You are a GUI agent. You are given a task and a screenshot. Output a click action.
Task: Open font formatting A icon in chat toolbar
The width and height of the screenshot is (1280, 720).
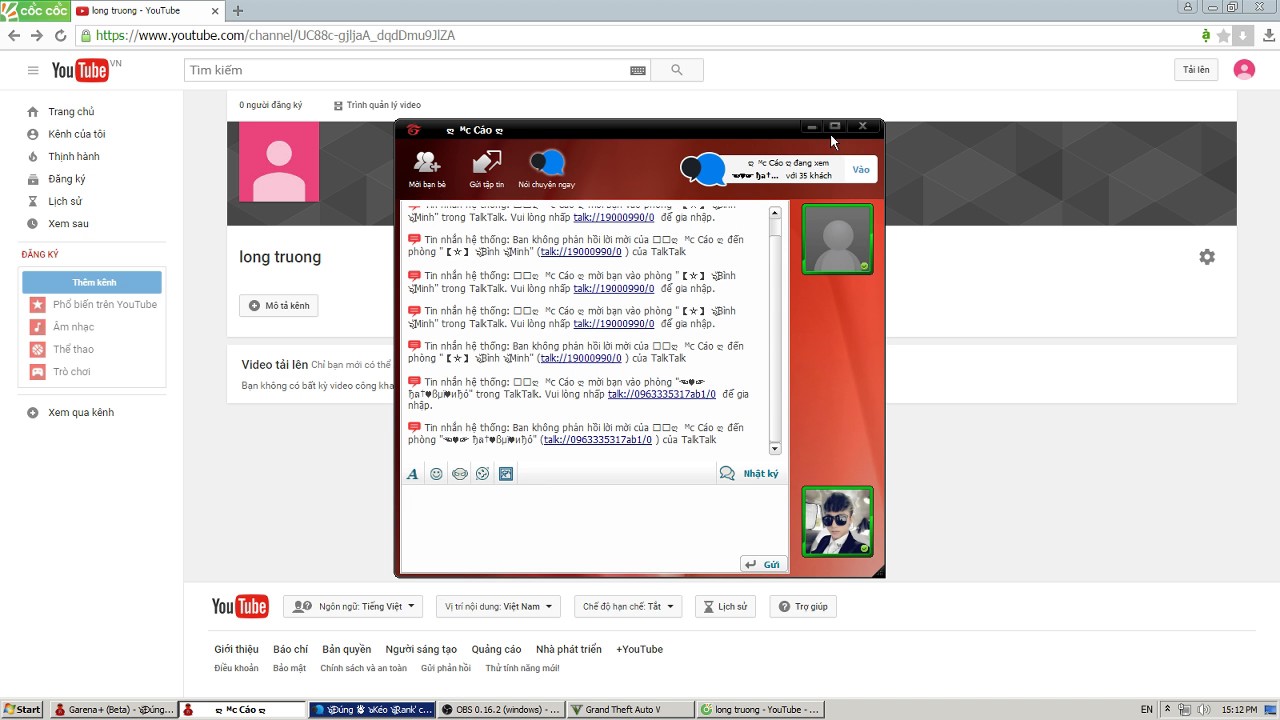pos(412,474)
